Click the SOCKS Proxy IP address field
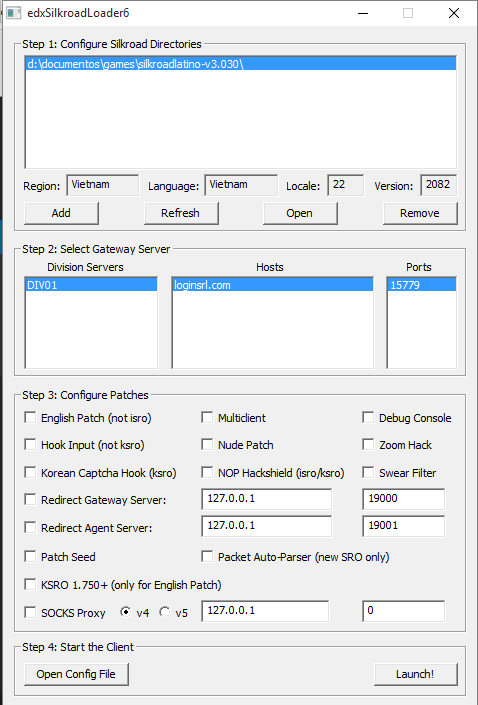Screen dimensions: 478x705 tap(265, 611)
